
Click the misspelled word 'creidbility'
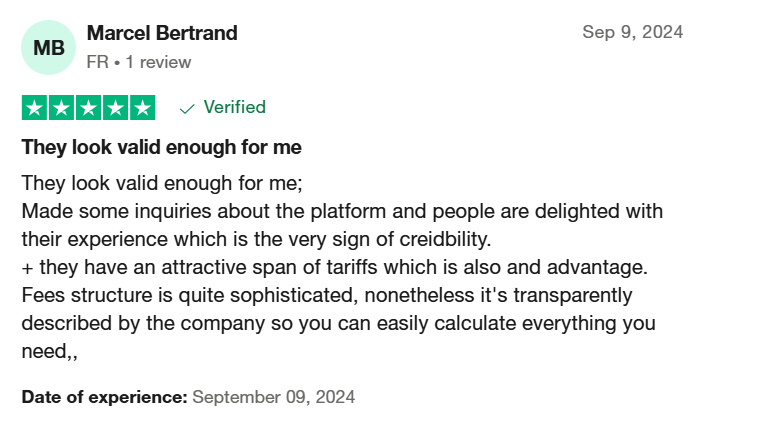point(445,239)
